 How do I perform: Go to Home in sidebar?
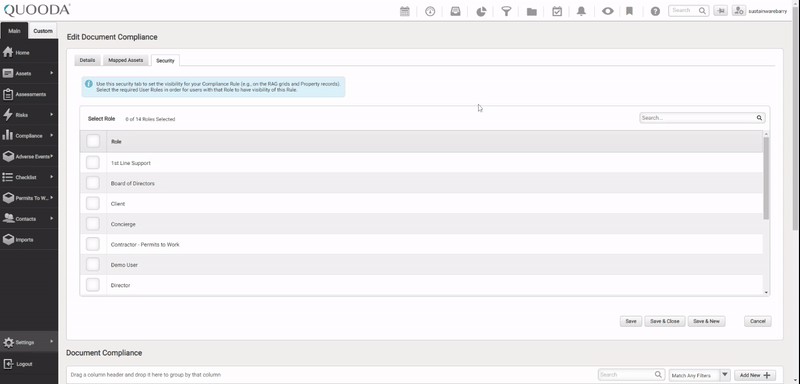click(x=29, y=53)
